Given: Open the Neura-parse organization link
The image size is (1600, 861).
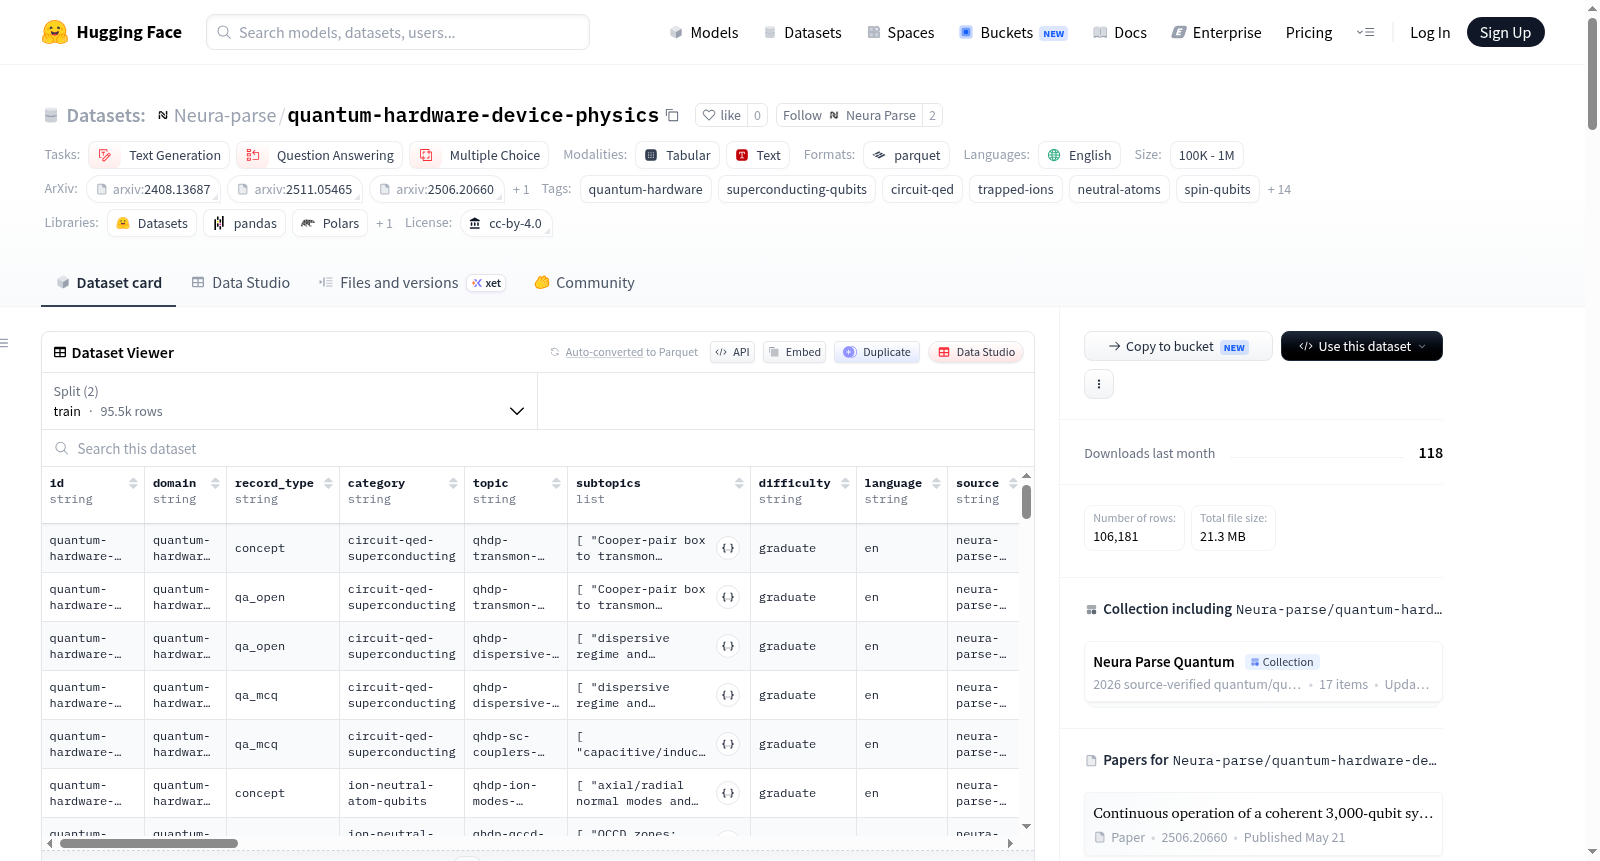Looking at the screenshot, I should pos(225,116).
